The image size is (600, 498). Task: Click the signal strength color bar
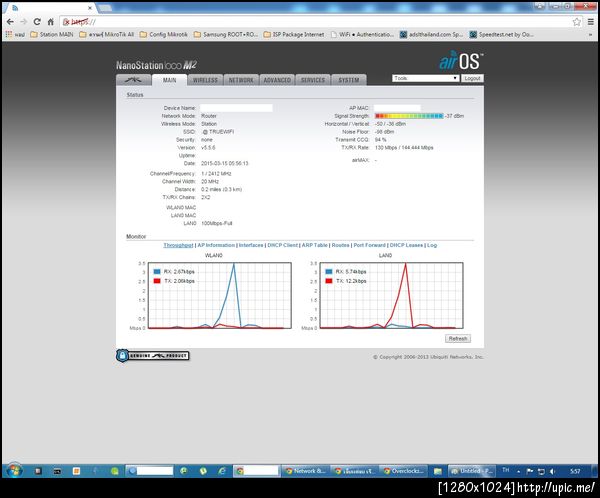click(x=409, y=116)
